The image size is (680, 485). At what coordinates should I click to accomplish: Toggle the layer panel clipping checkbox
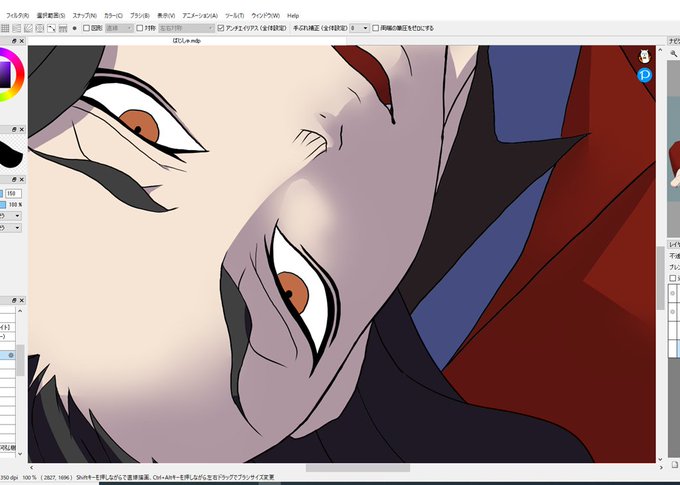pos(673,278)
